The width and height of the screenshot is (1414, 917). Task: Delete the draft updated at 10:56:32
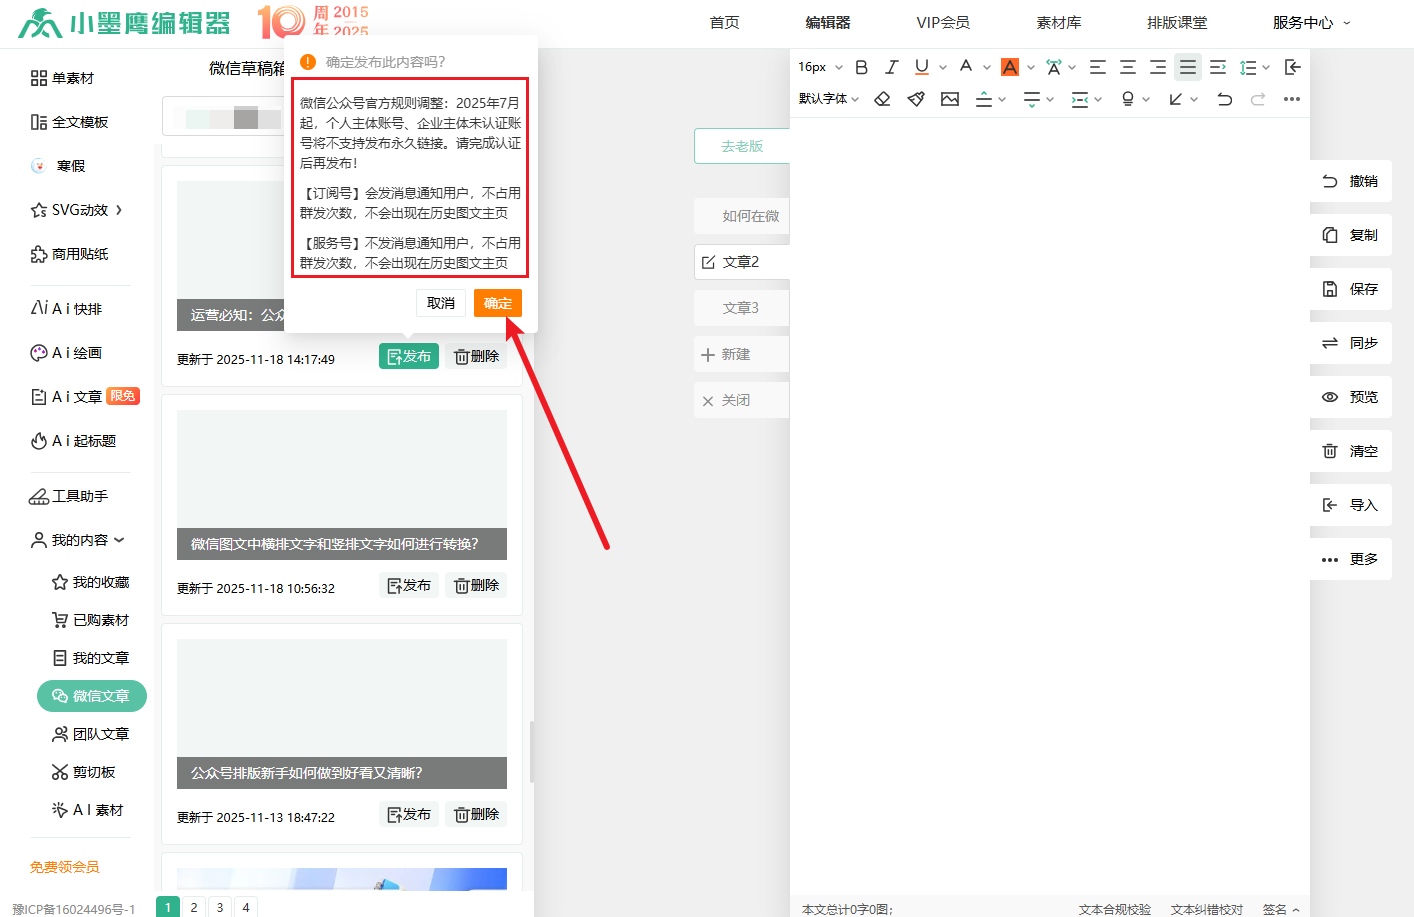tap(476, 585)
